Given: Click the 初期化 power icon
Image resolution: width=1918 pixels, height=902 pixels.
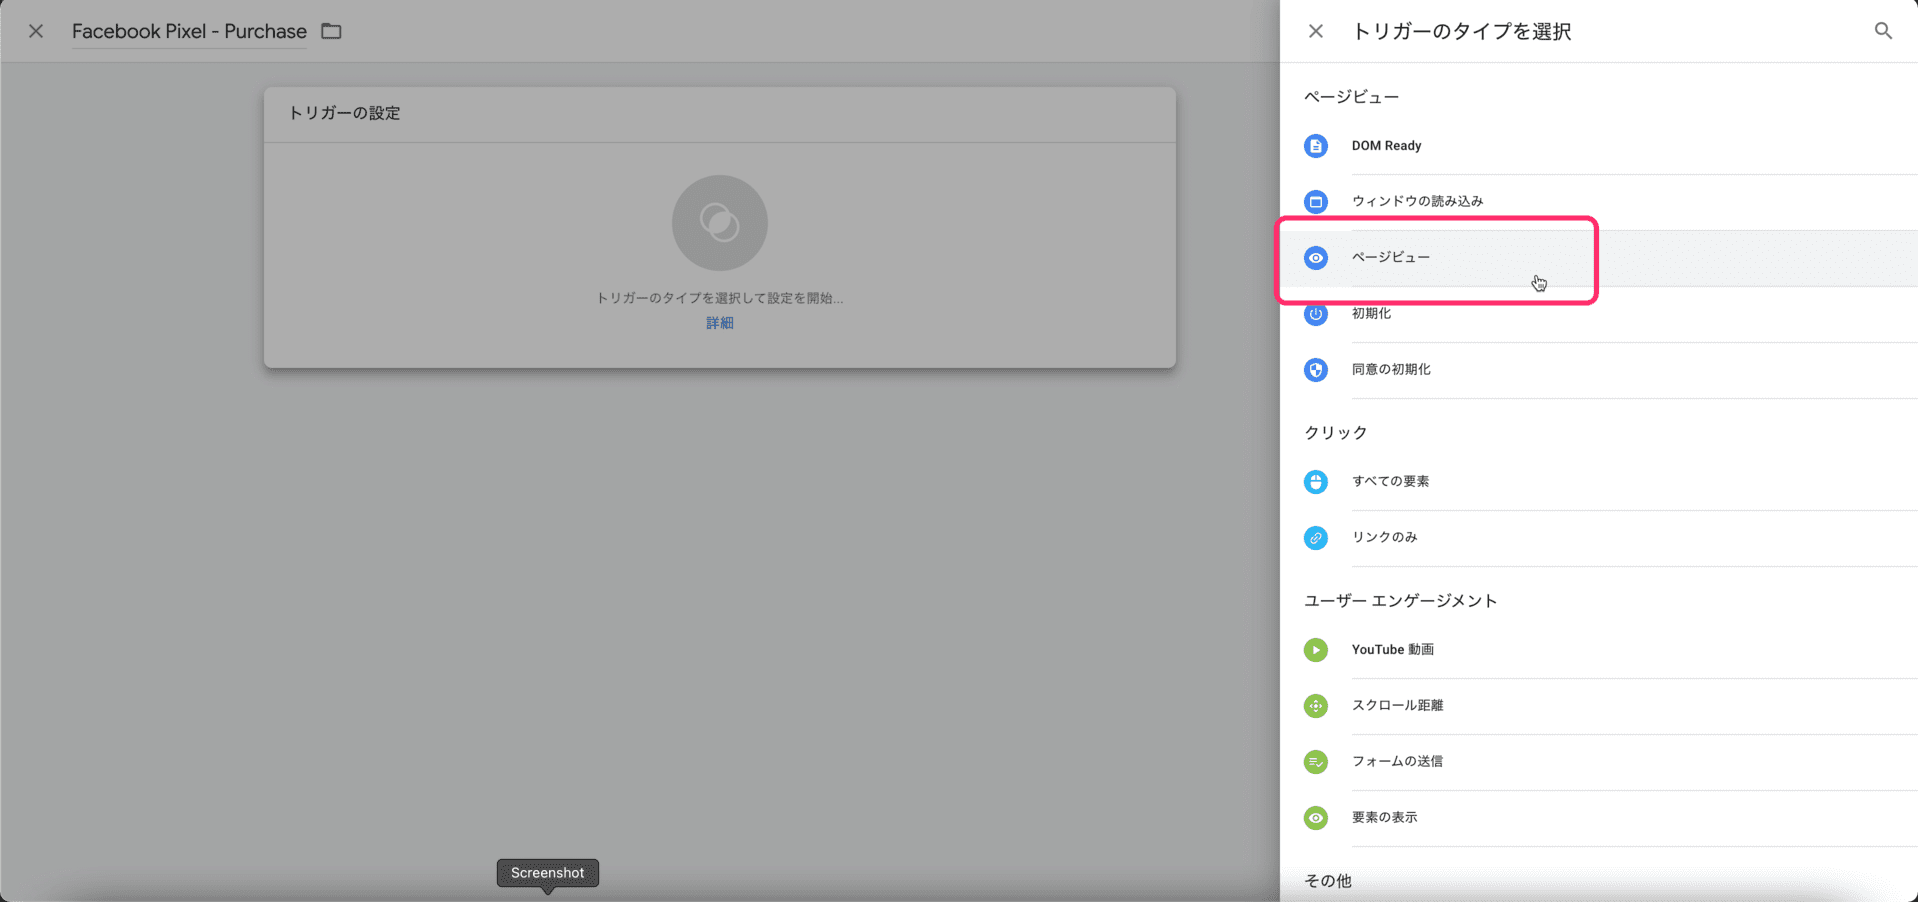Looking at the screenshot, I should [1316, 314].
